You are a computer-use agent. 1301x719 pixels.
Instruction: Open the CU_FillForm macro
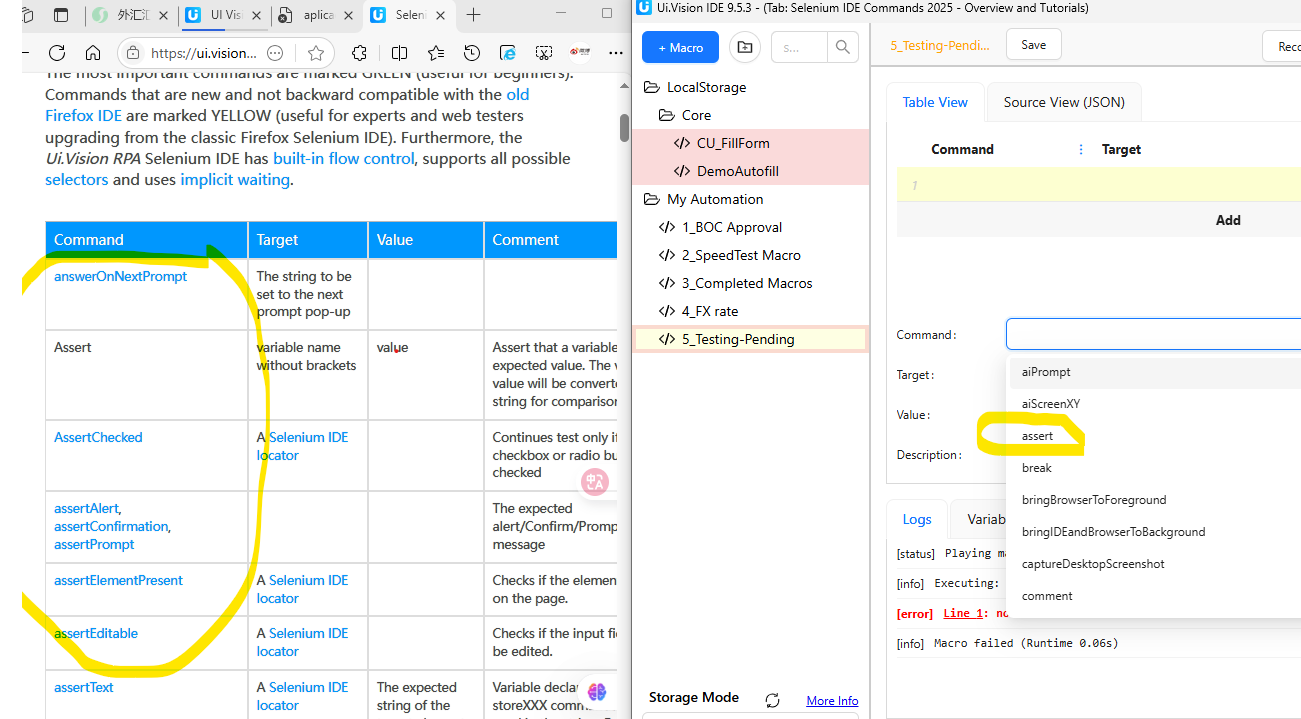[x=750, y=143]
